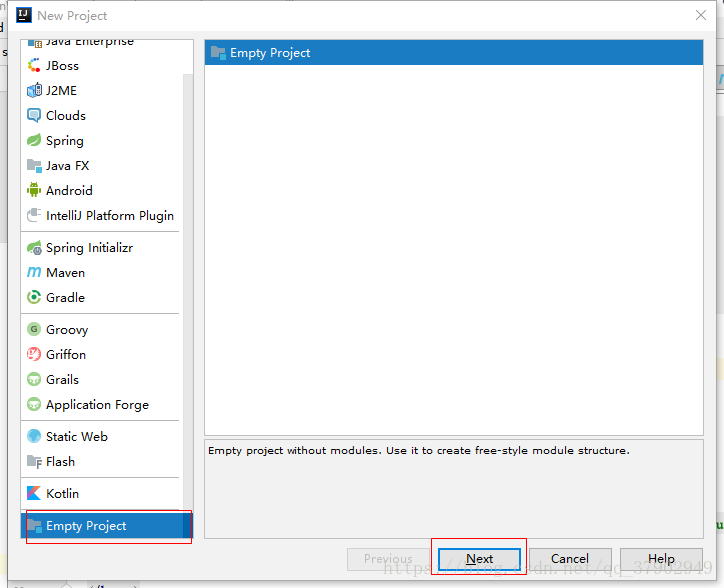Choose Android project type

point(102,190)
